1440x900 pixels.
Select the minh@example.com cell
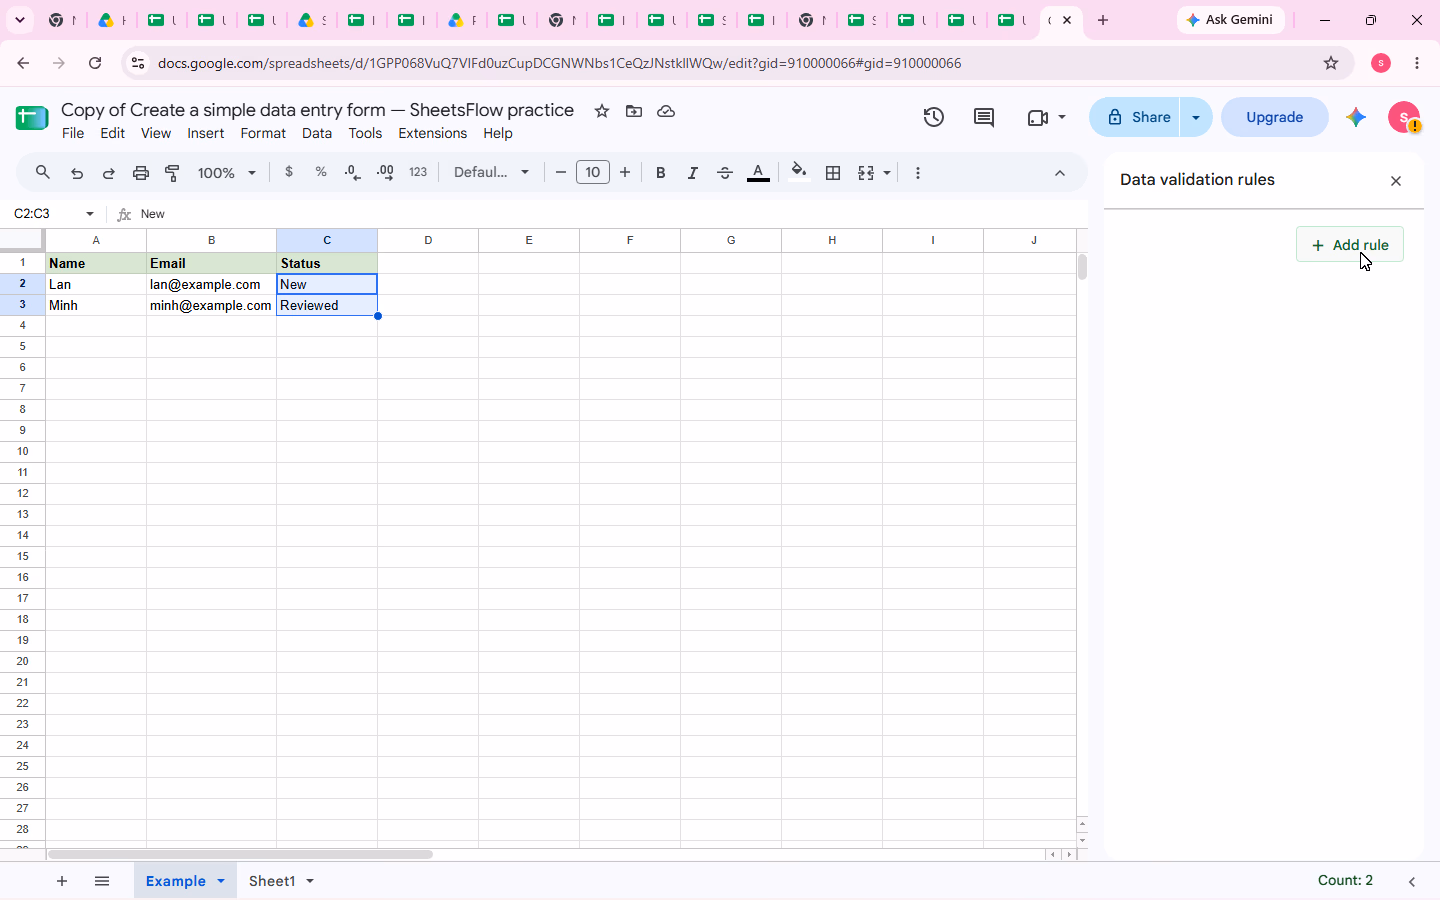(x=211, y=305)
